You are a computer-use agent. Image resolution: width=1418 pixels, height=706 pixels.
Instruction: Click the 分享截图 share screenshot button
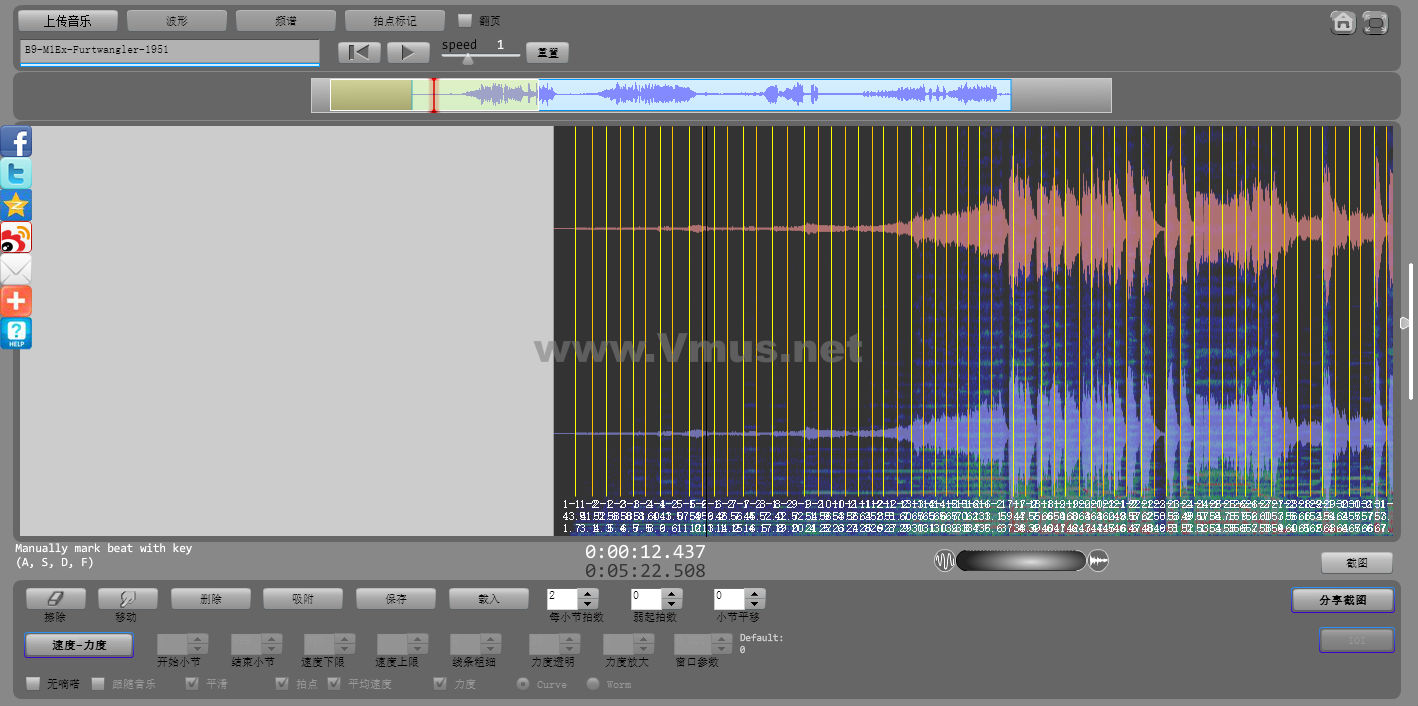point(1343,600)
